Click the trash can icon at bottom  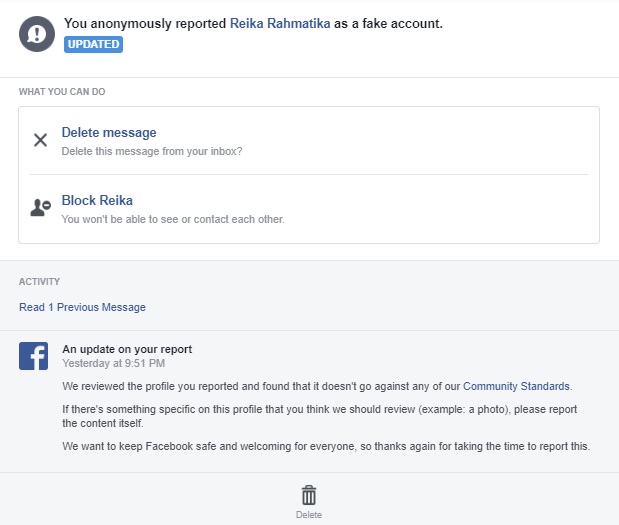(x=309, y=495)
